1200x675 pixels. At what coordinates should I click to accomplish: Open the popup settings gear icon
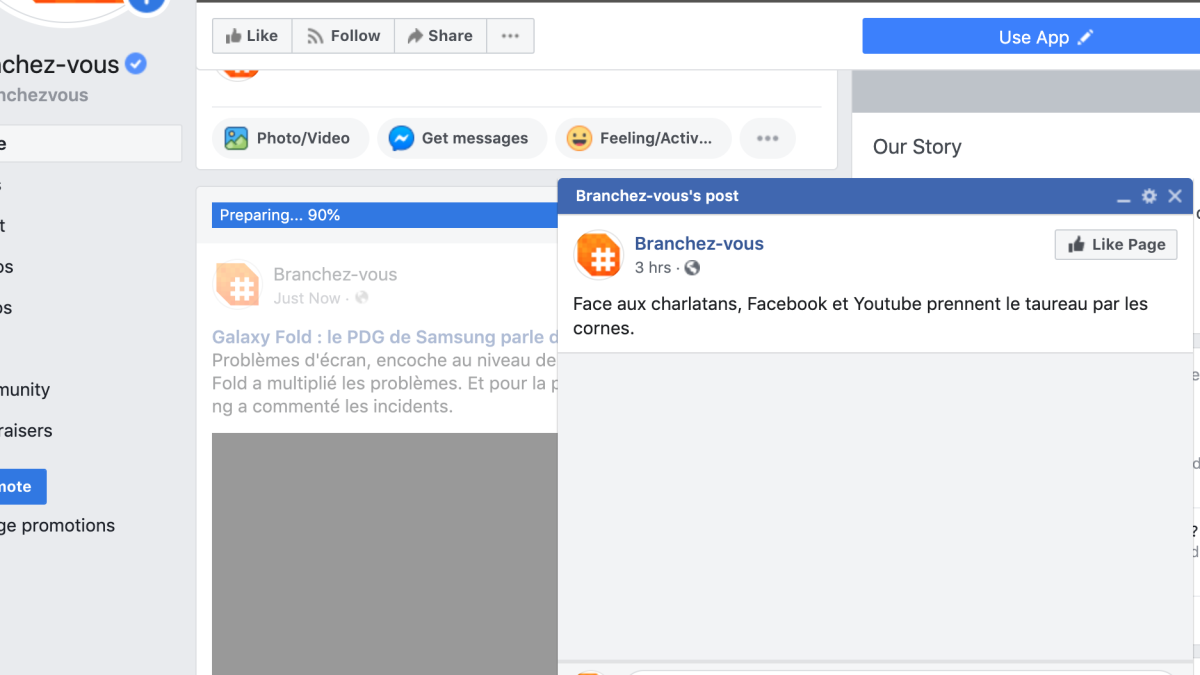point(1149,196)
